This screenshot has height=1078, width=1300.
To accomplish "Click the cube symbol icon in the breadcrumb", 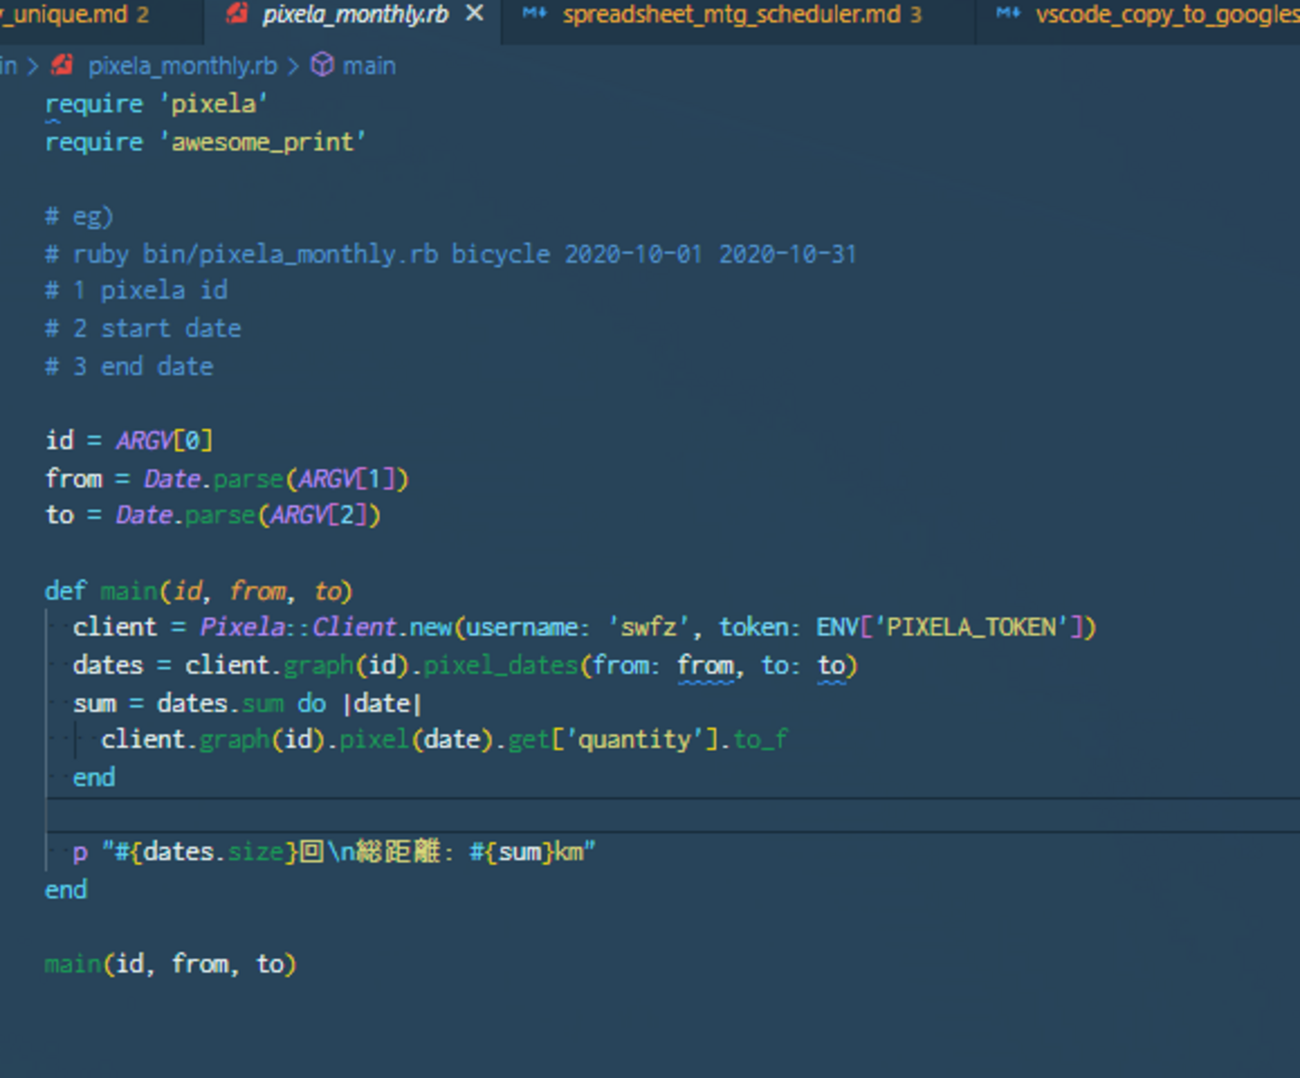I will [322, 65].
